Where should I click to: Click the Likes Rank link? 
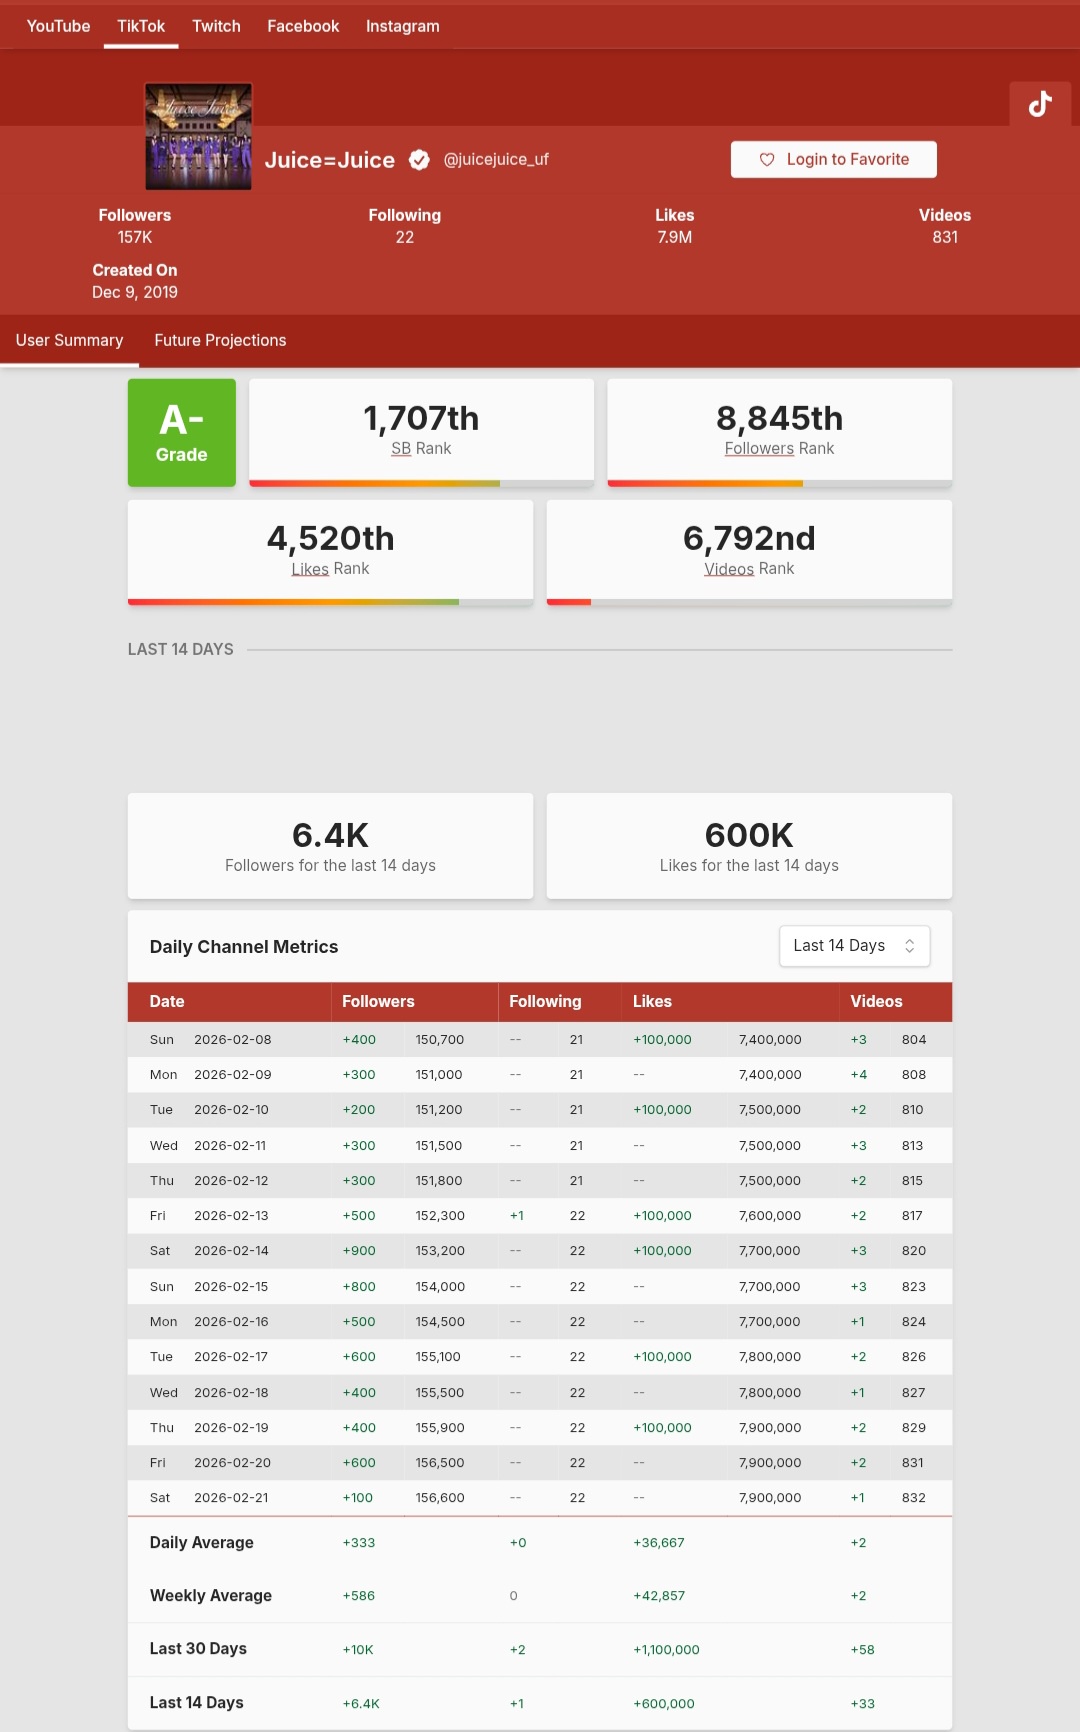tap(310, 569)
